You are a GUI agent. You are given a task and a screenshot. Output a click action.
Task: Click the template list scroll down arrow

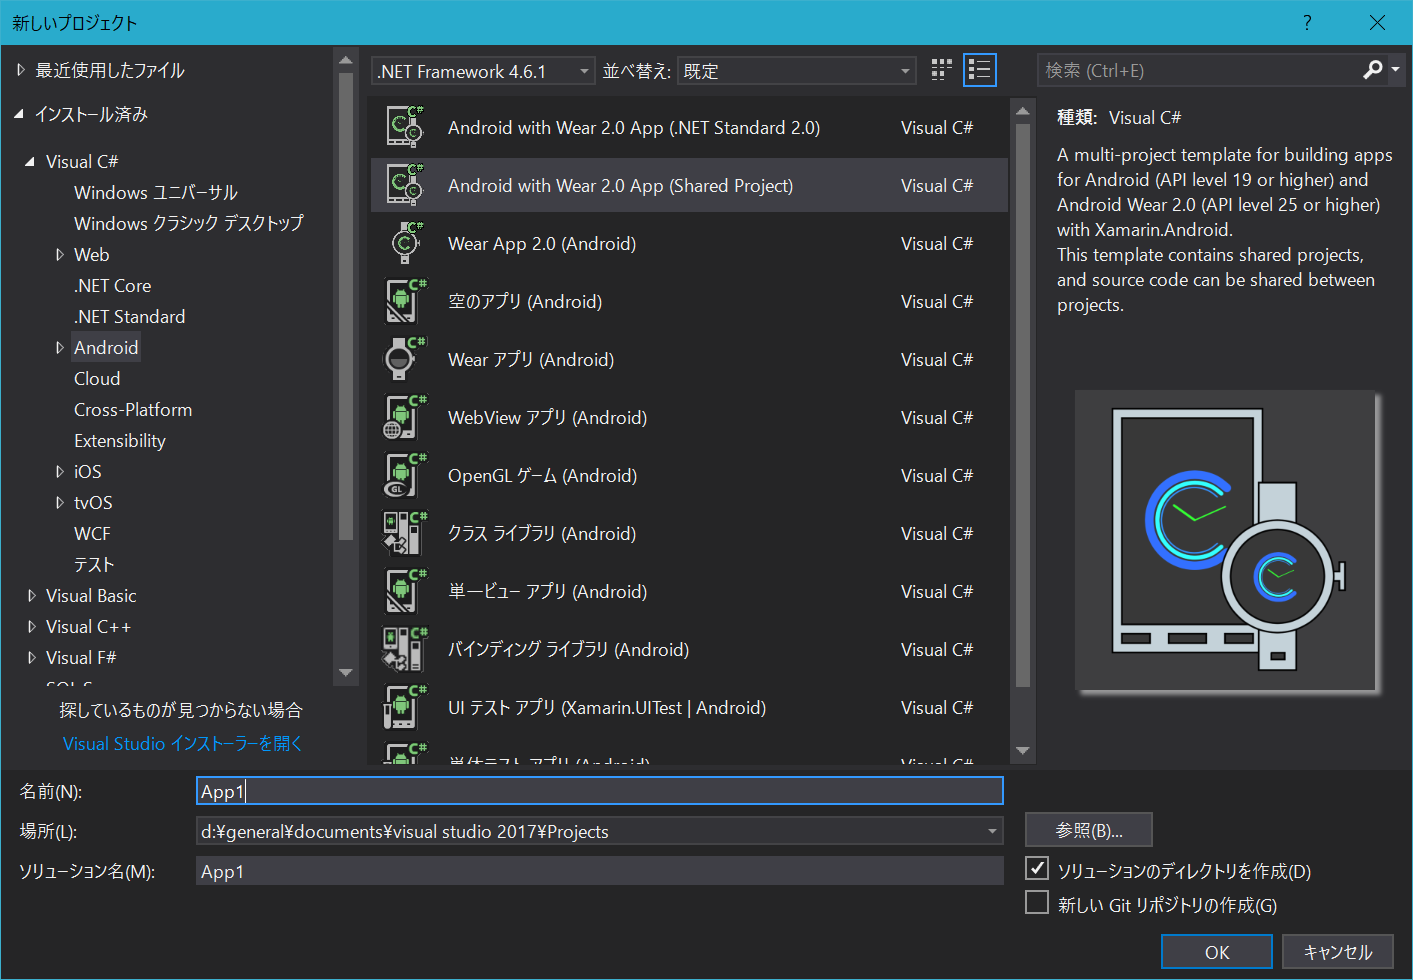point(1022,750)
